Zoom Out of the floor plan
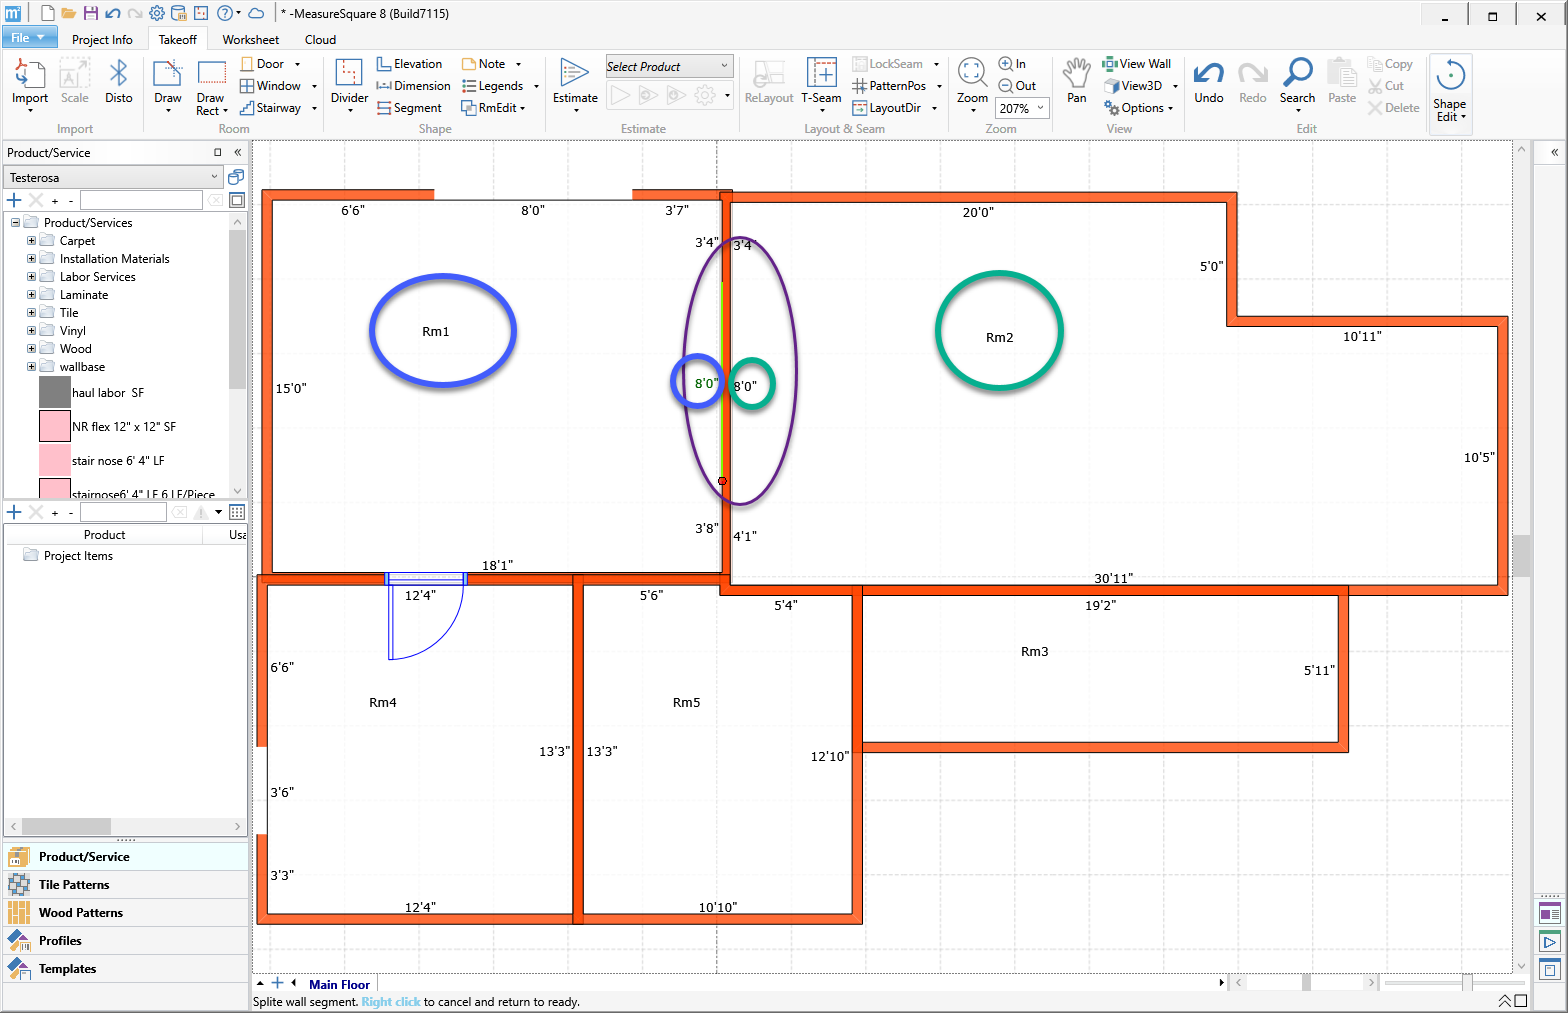The width and height of the screenshot is (1568, 1013). click(1017, 86)
